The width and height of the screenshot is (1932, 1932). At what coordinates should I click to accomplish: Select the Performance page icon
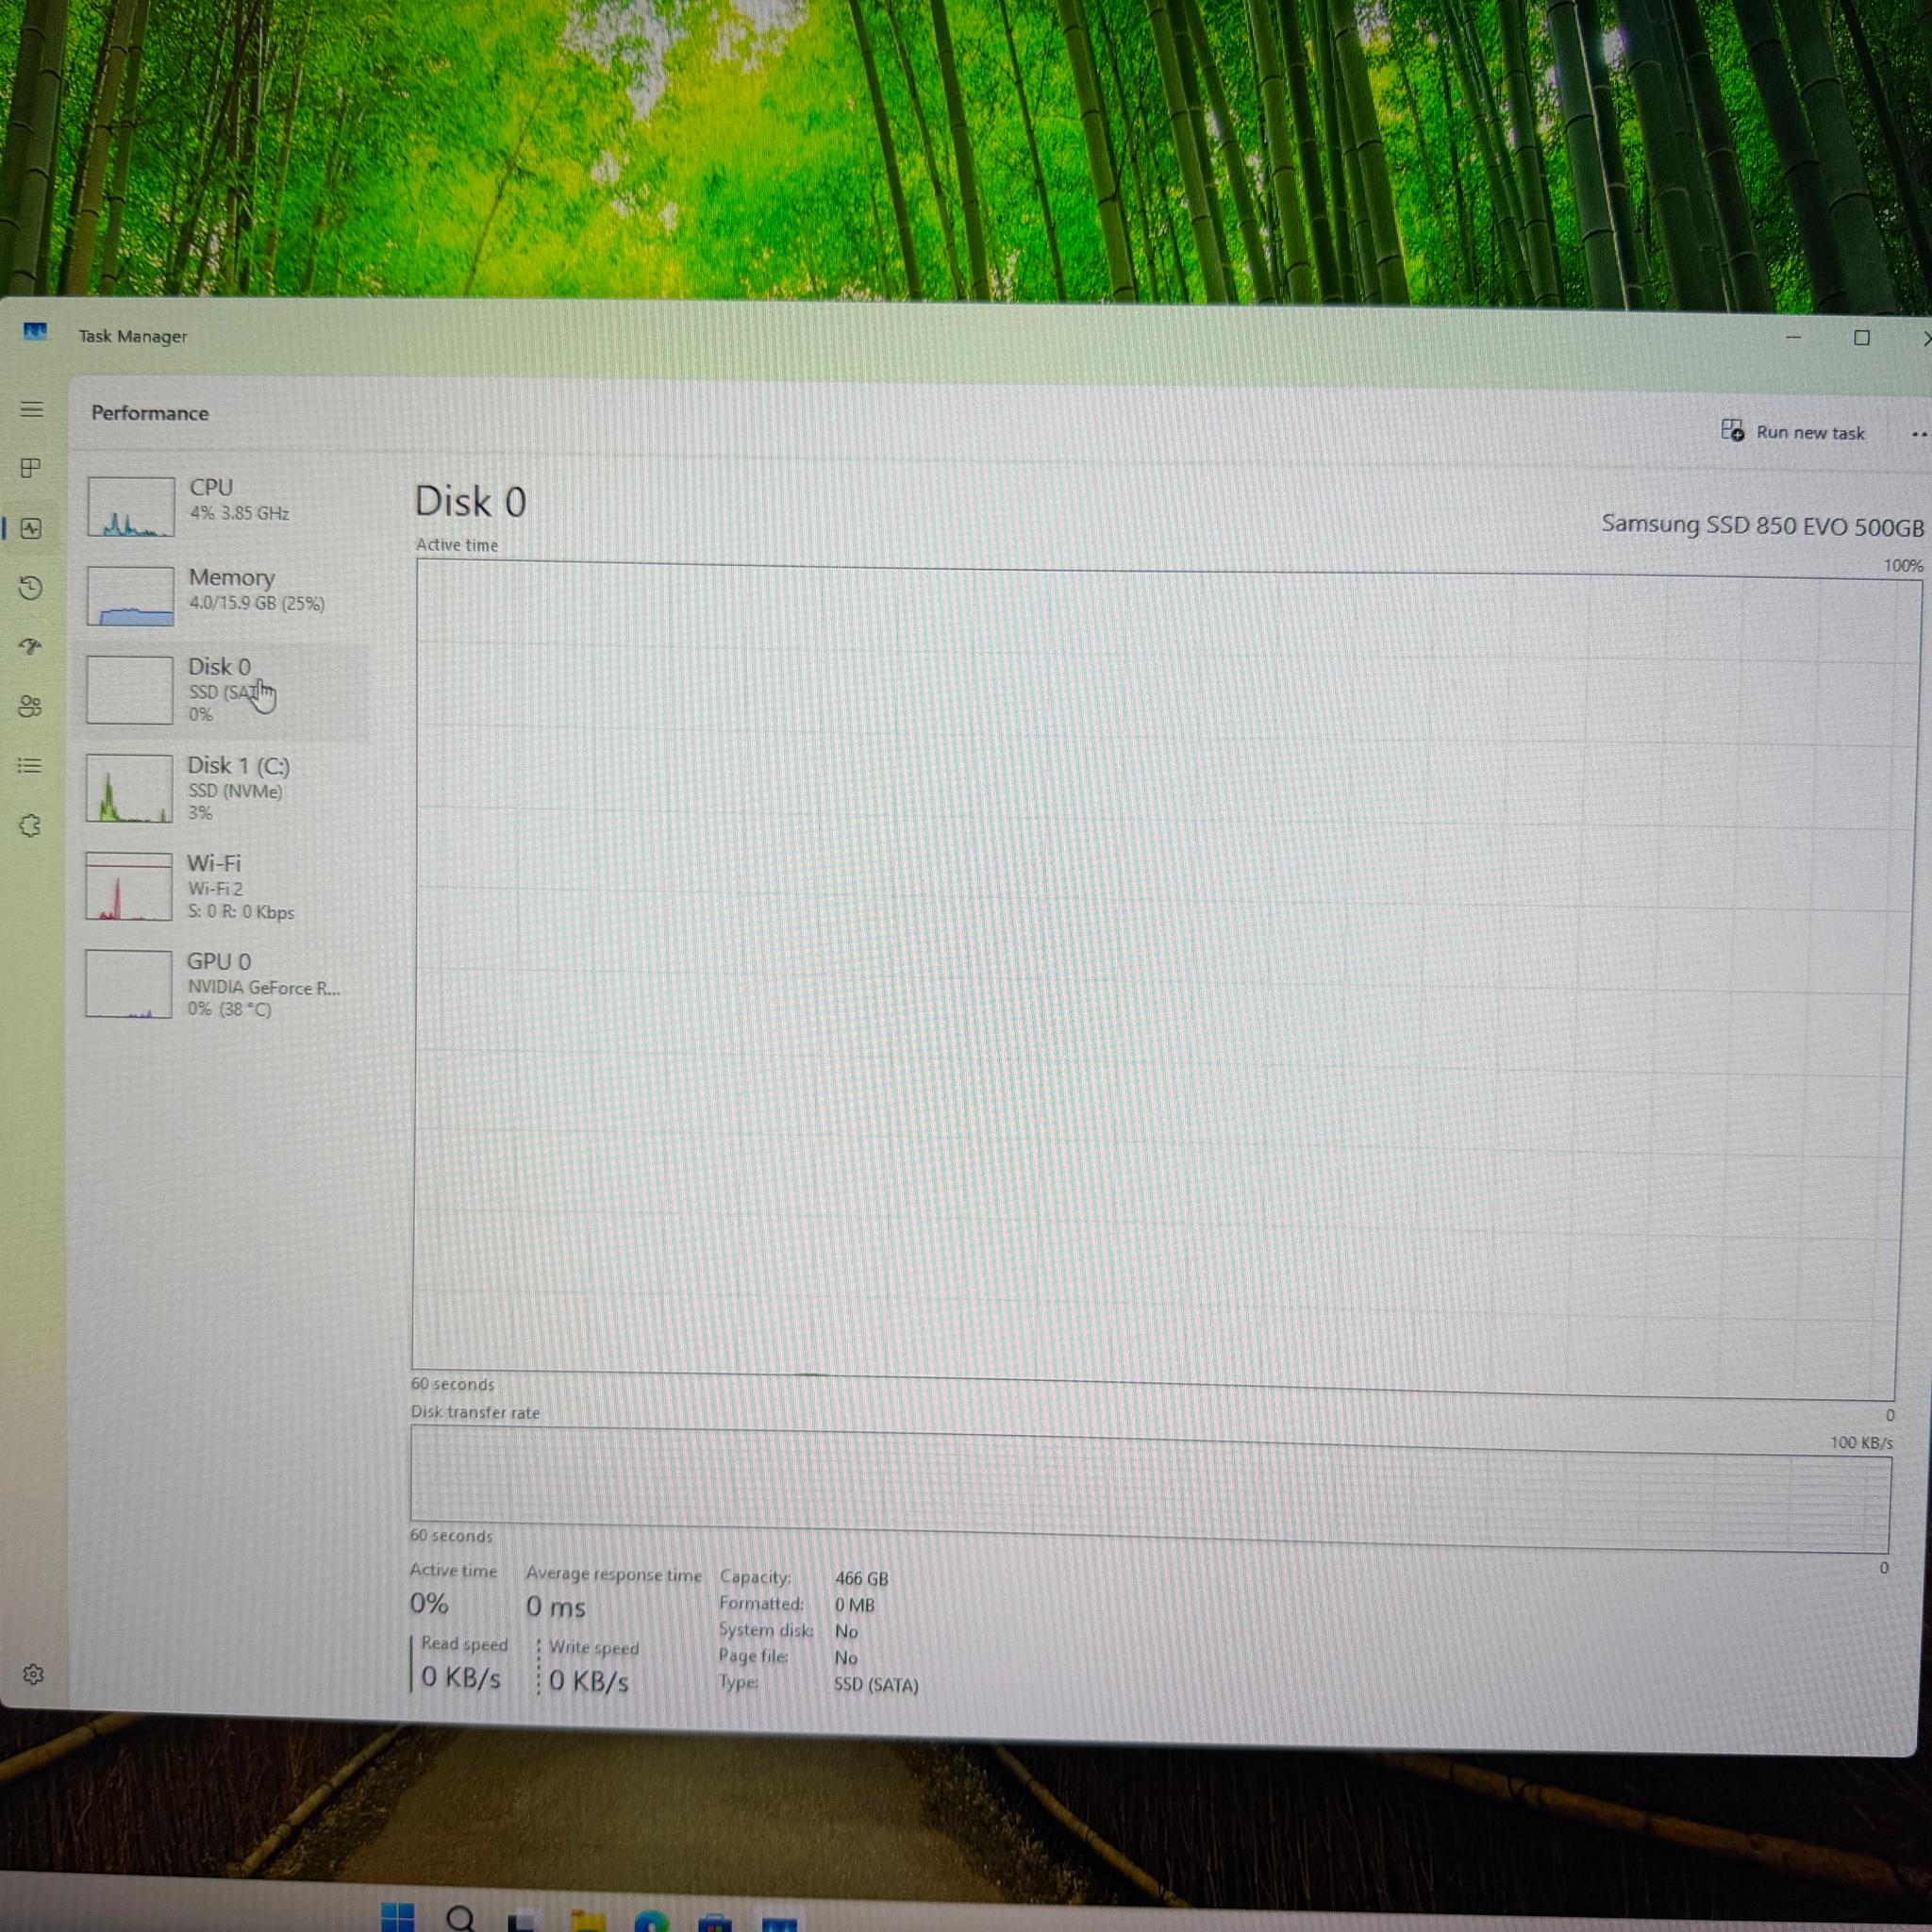pyautogui.click(x=31, y=528)
